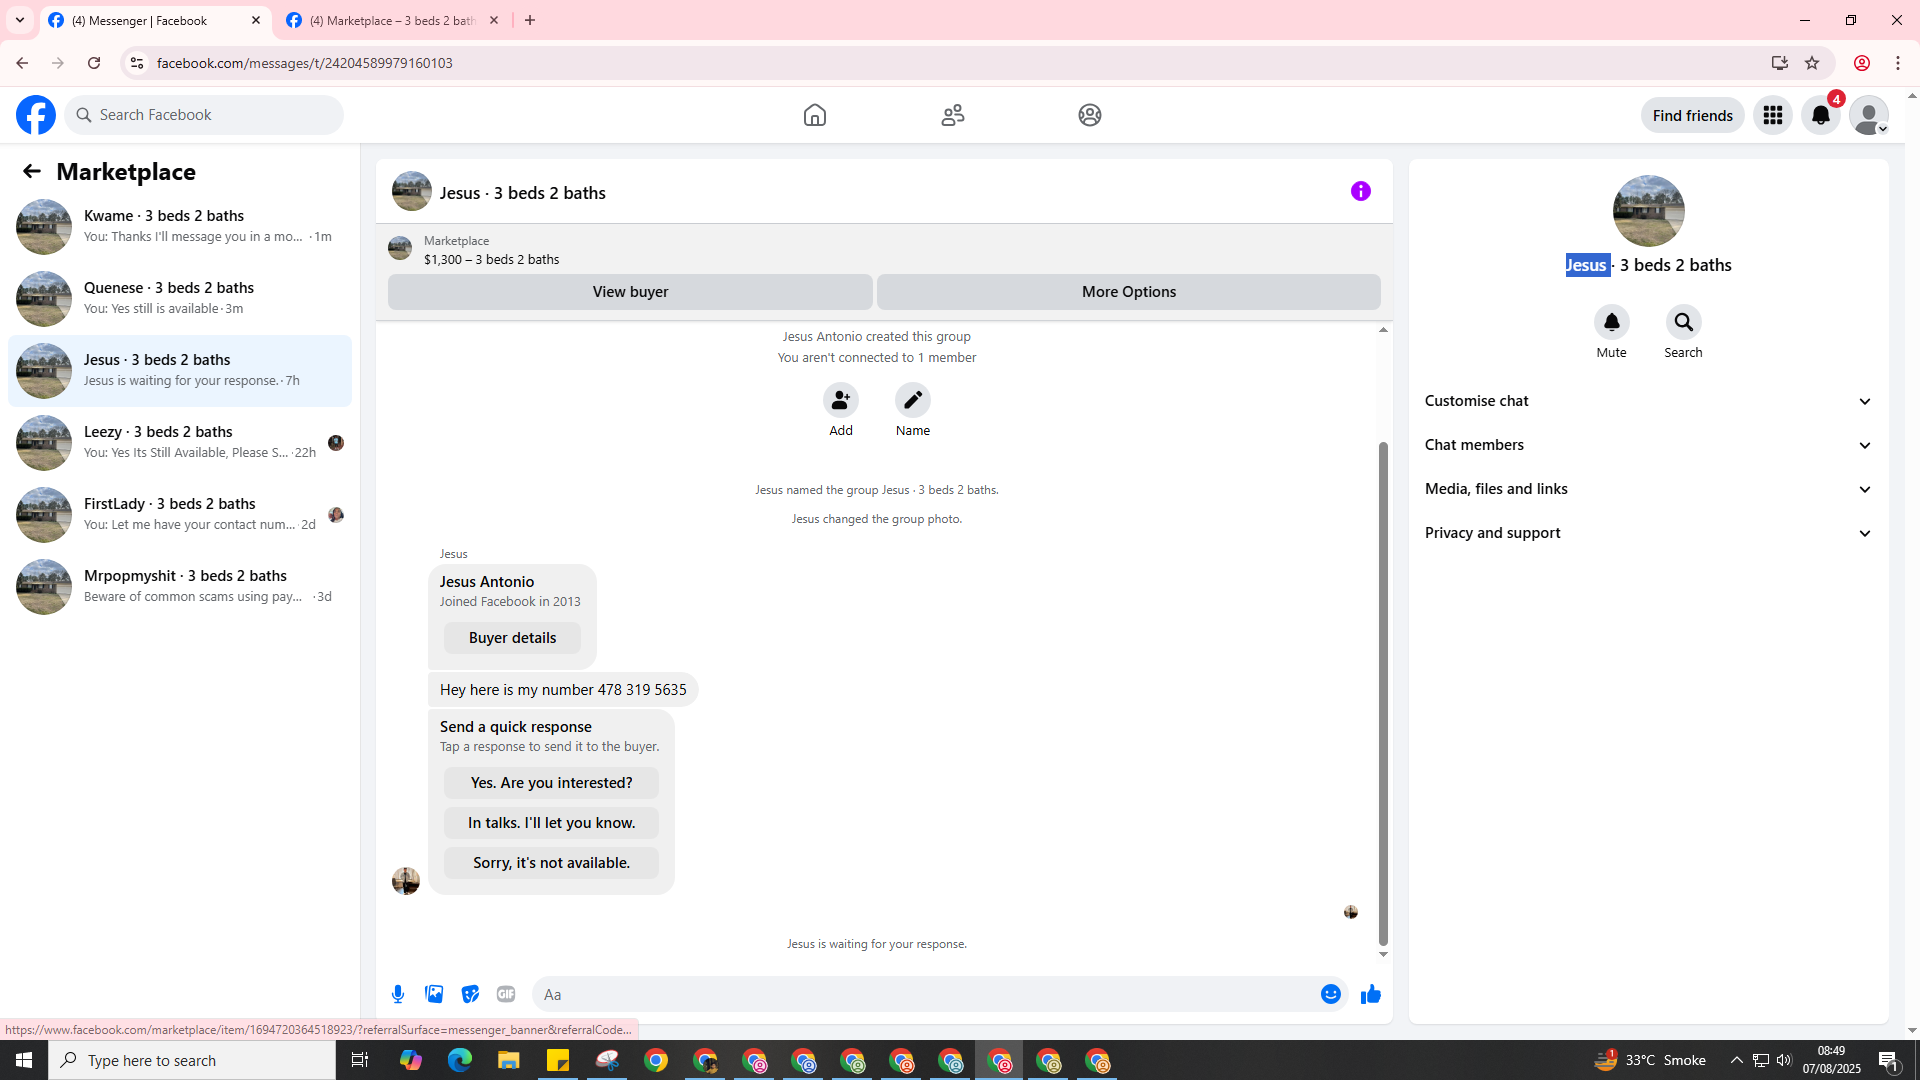The width and height of the screenshot is (1920, 1080).
Task: Show hidden system tray icons
Action: [1736, 1060]
